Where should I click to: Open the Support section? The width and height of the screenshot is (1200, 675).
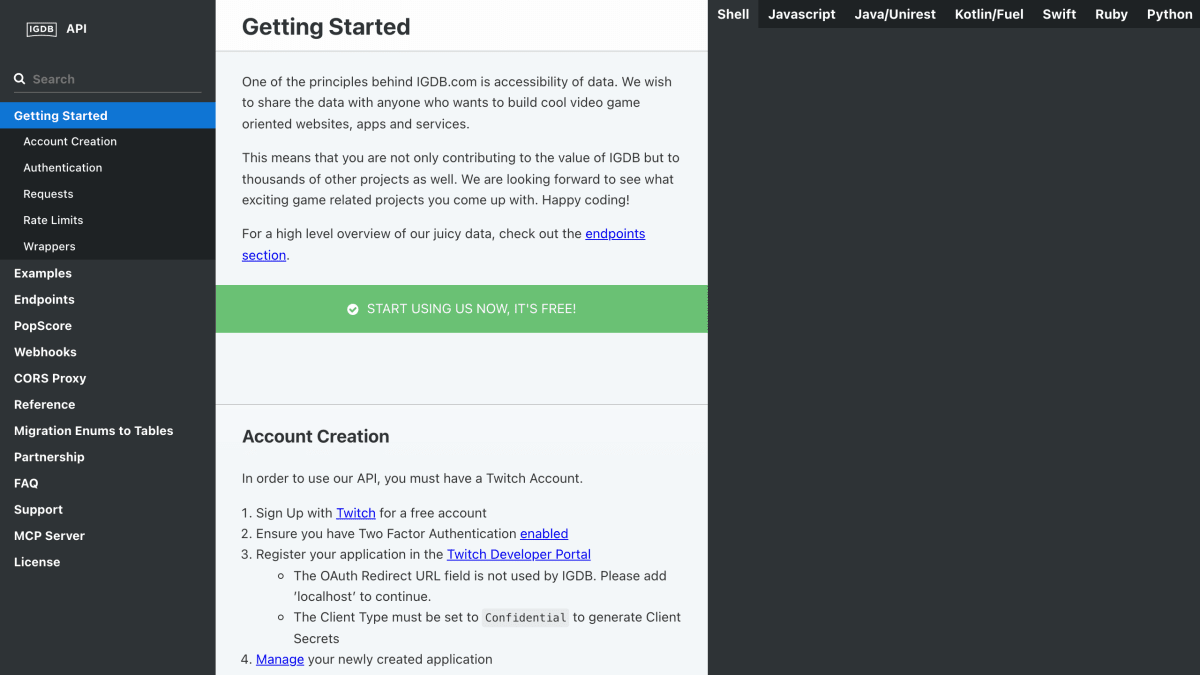click(107, 509)
